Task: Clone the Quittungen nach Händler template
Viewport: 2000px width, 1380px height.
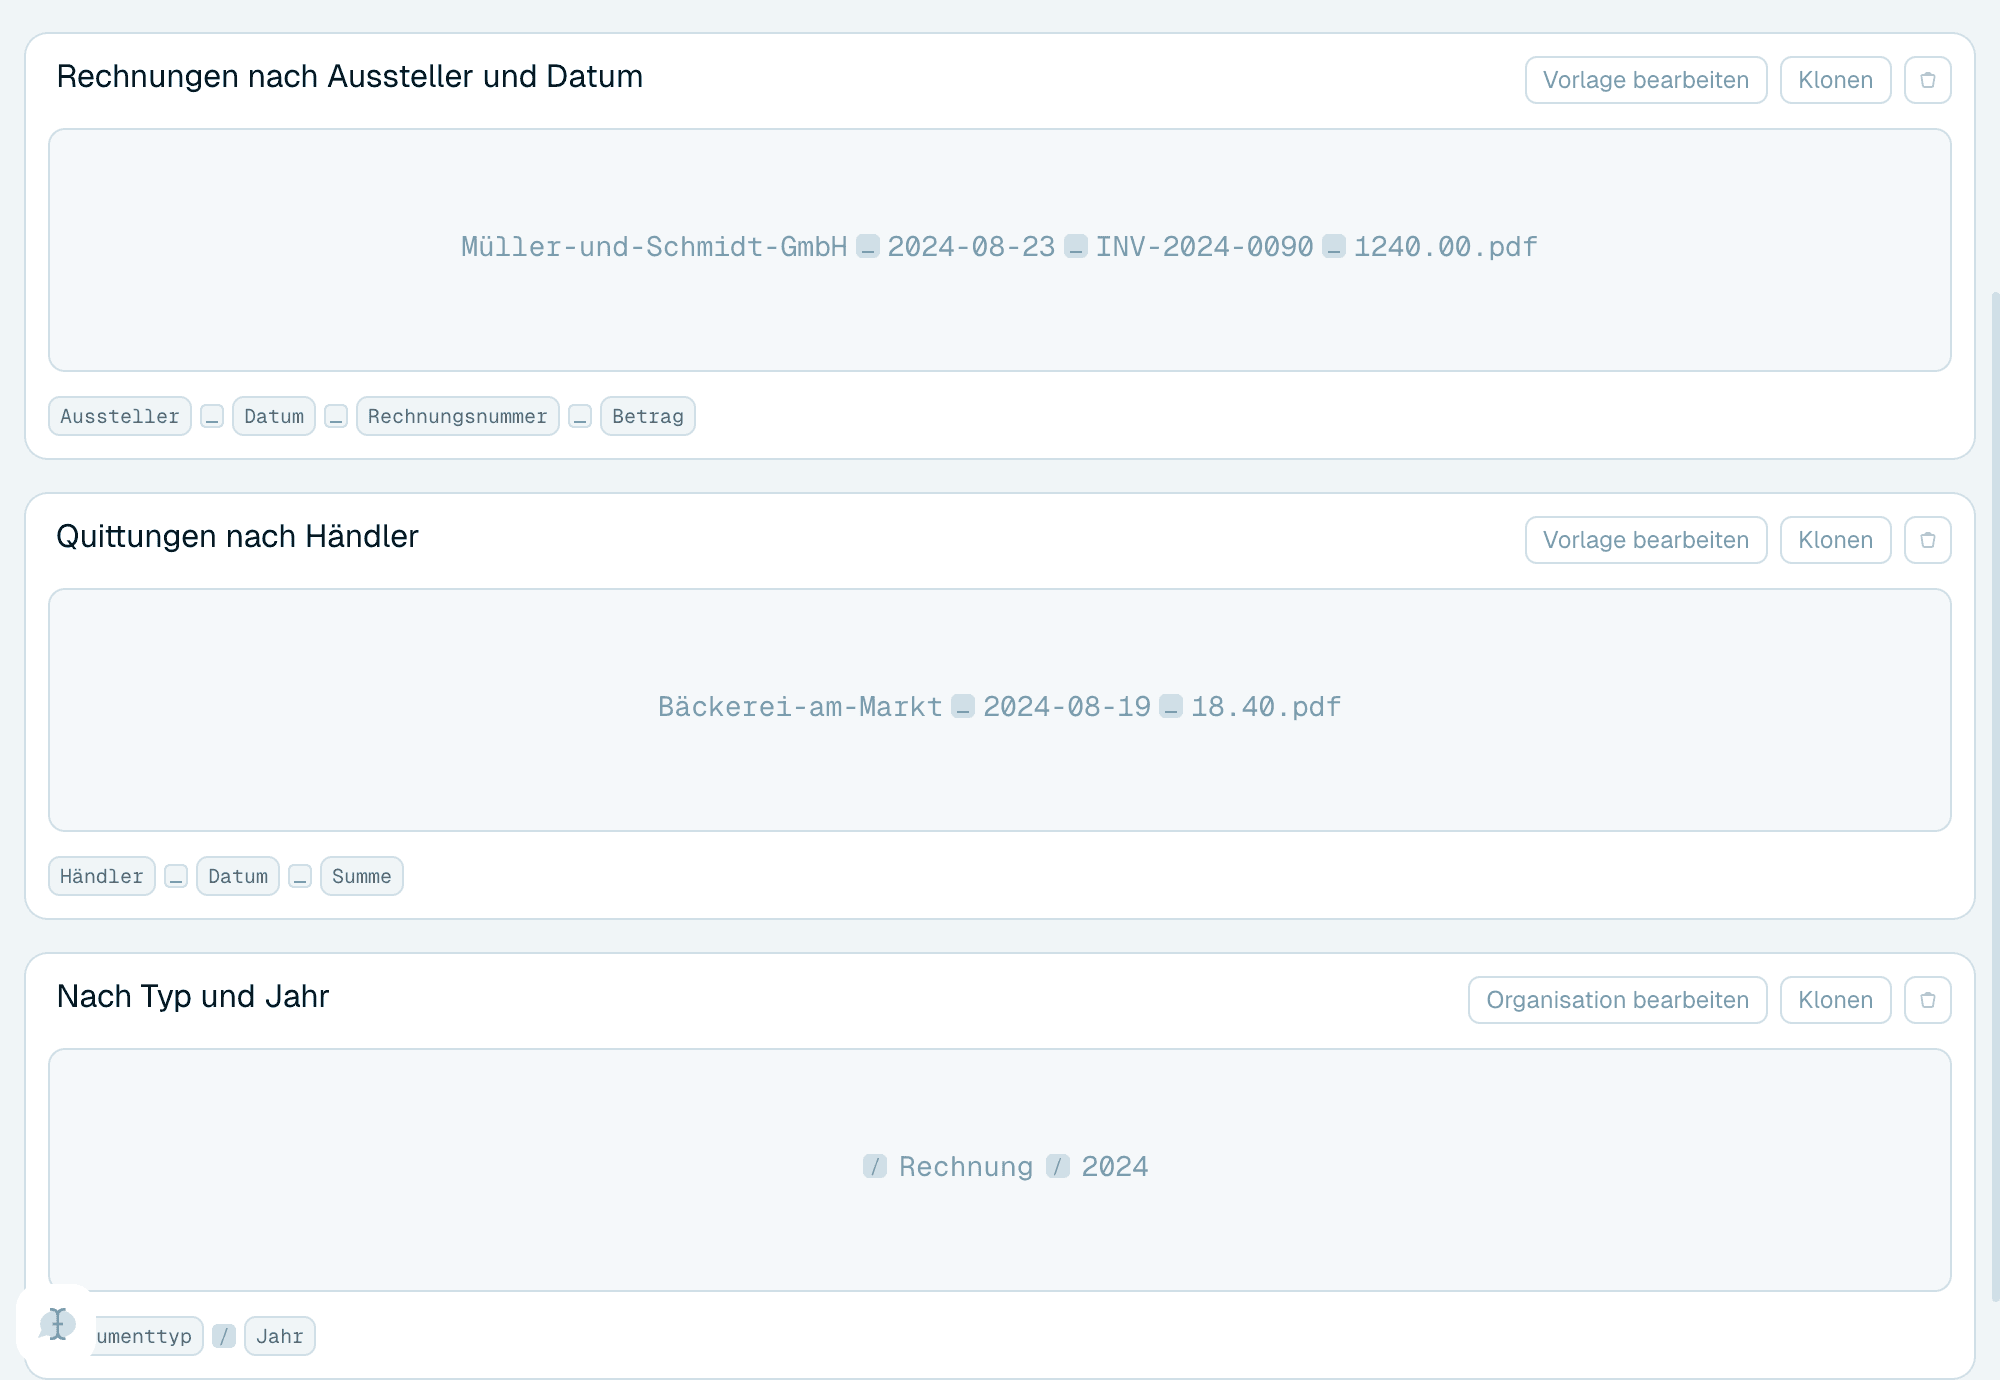Action: 1835,540
